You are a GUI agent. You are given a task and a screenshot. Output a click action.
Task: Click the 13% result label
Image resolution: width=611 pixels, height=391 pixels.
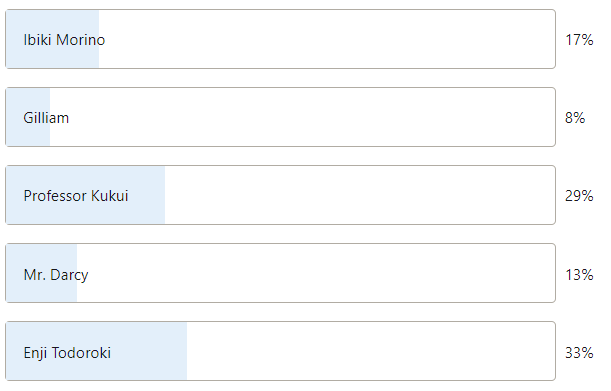(579, 275)
